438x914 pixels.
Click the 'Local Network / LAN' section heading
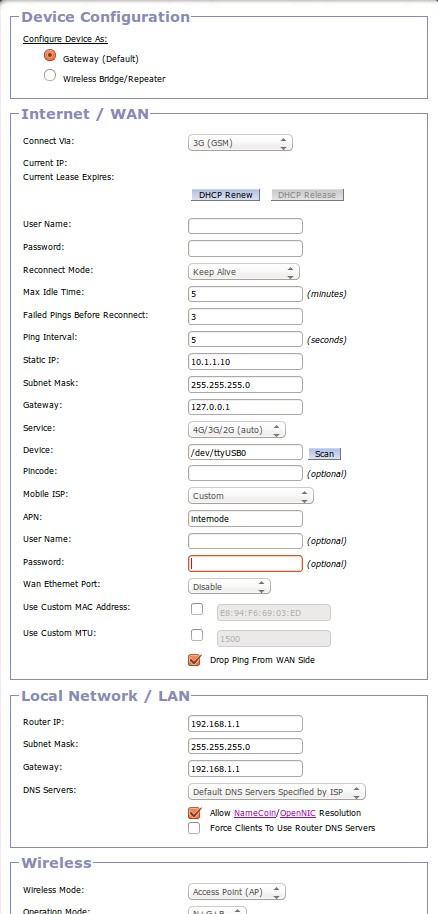tap(106, 695)
